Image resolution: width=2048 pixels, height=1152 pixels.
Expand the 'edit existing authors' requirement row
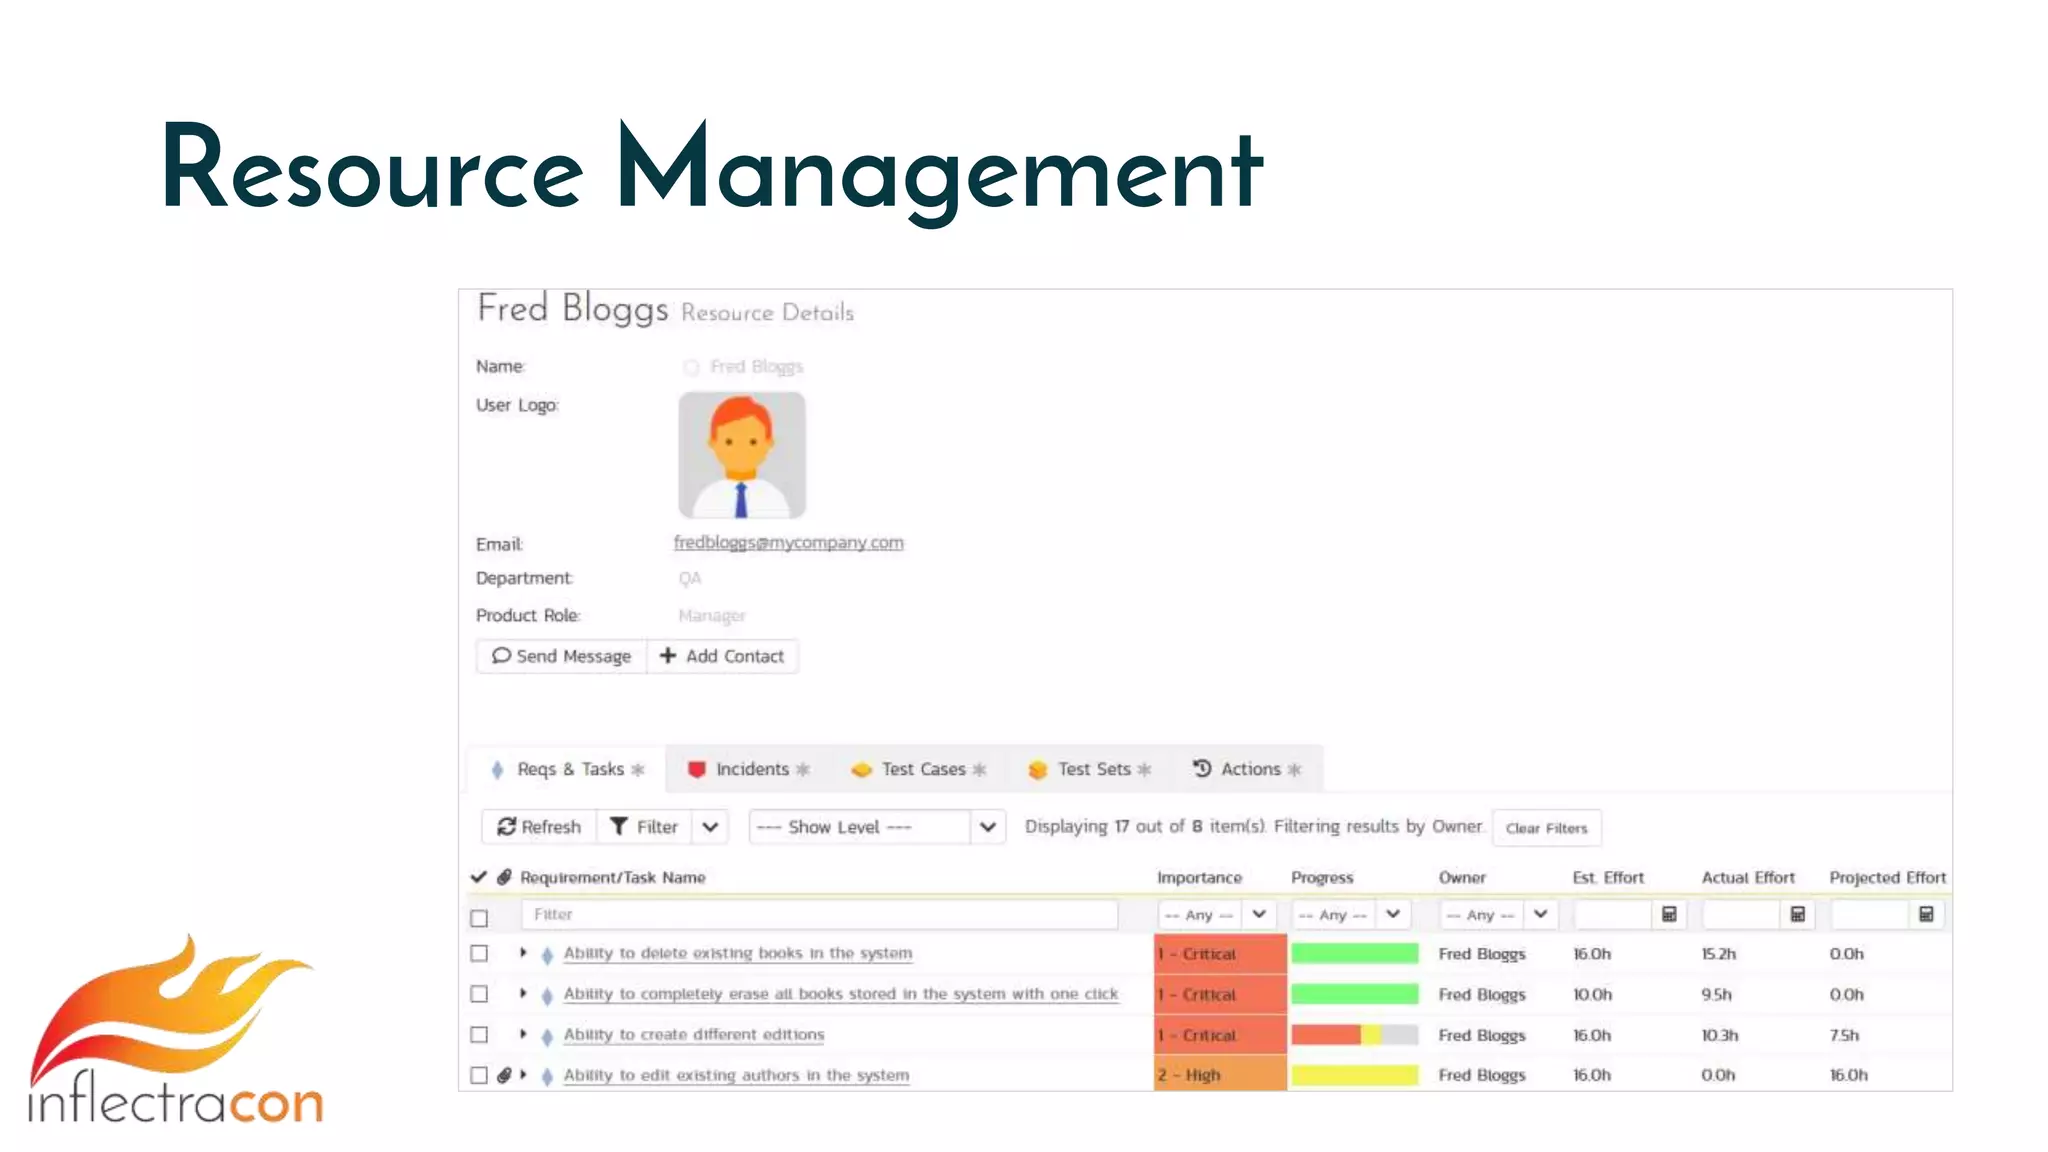coord(523,1074)
